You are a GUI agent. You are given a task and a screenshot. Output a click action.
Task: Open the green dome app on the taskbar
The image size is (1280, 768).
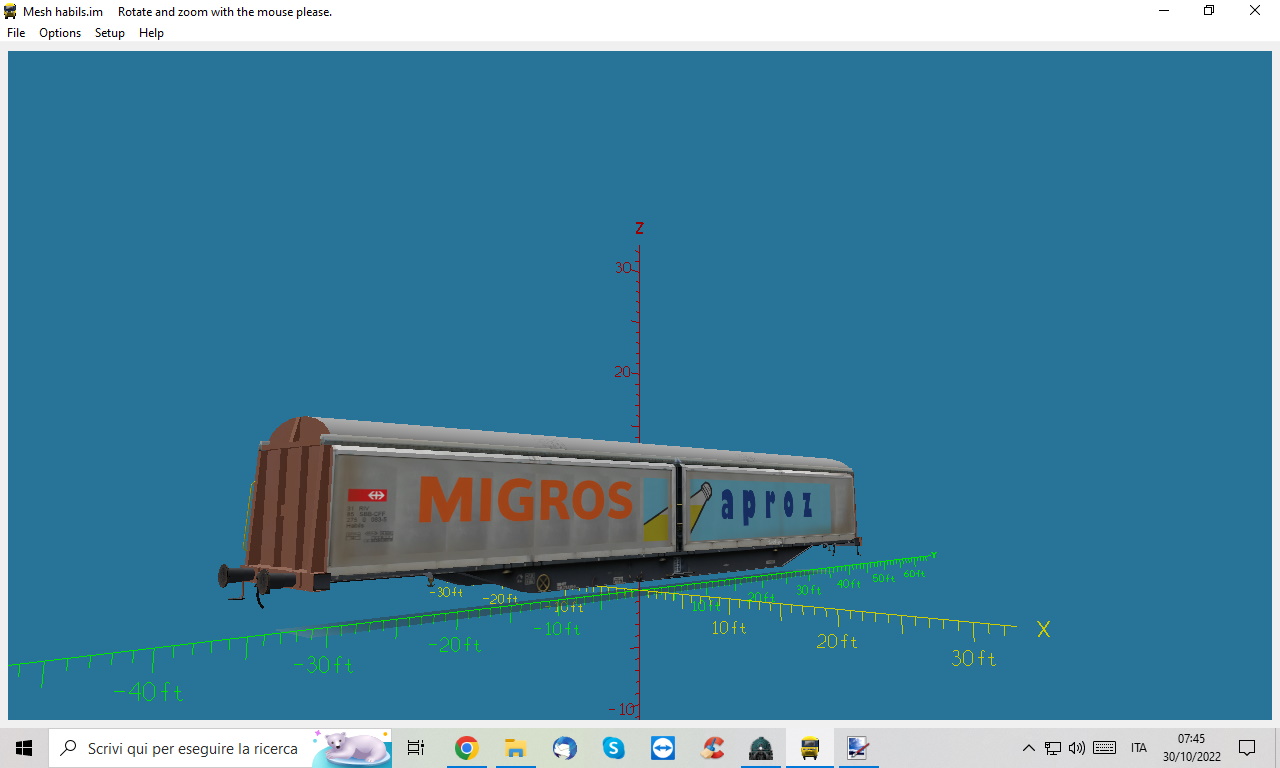pos(761,748)
